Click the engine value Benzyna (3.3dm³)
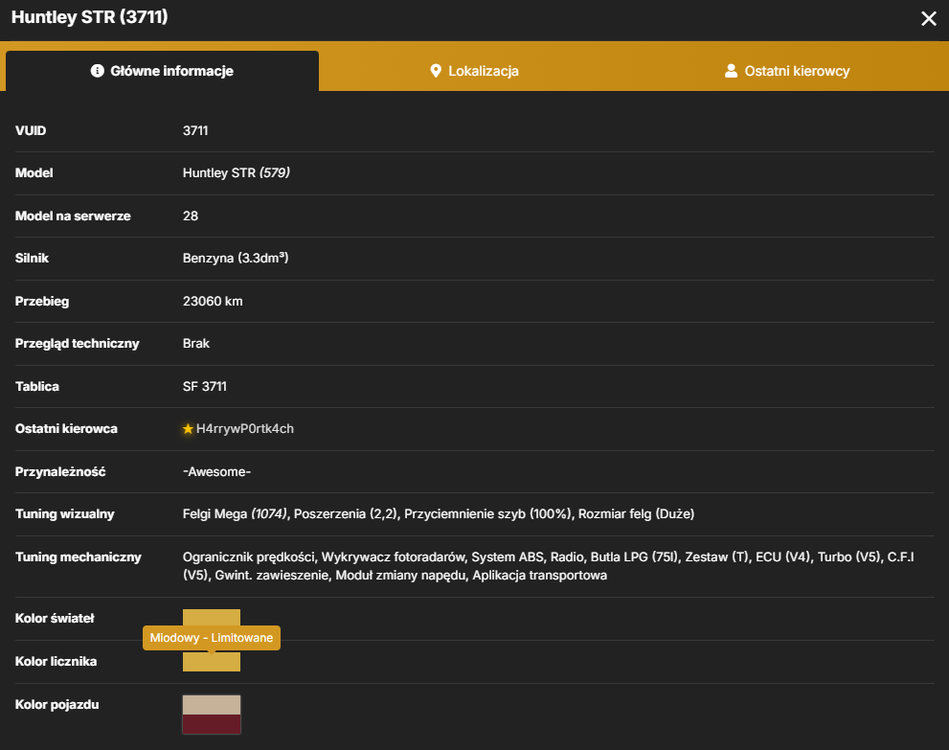 click(235, 258)
